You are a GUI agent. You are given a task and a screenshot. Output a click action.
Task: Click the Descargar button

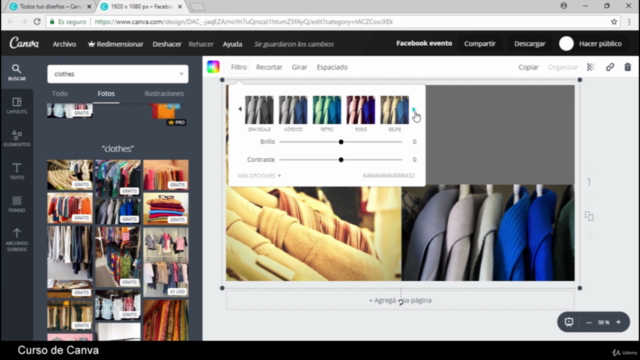(530, 44)
